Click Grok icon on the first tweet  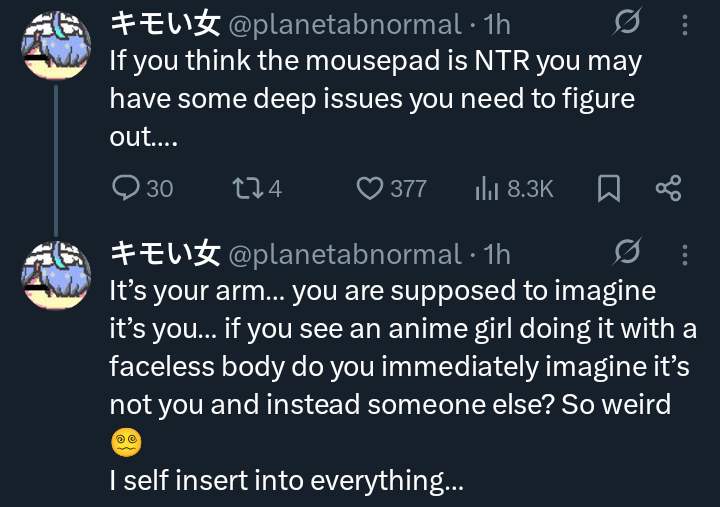(x=628, y=24)
